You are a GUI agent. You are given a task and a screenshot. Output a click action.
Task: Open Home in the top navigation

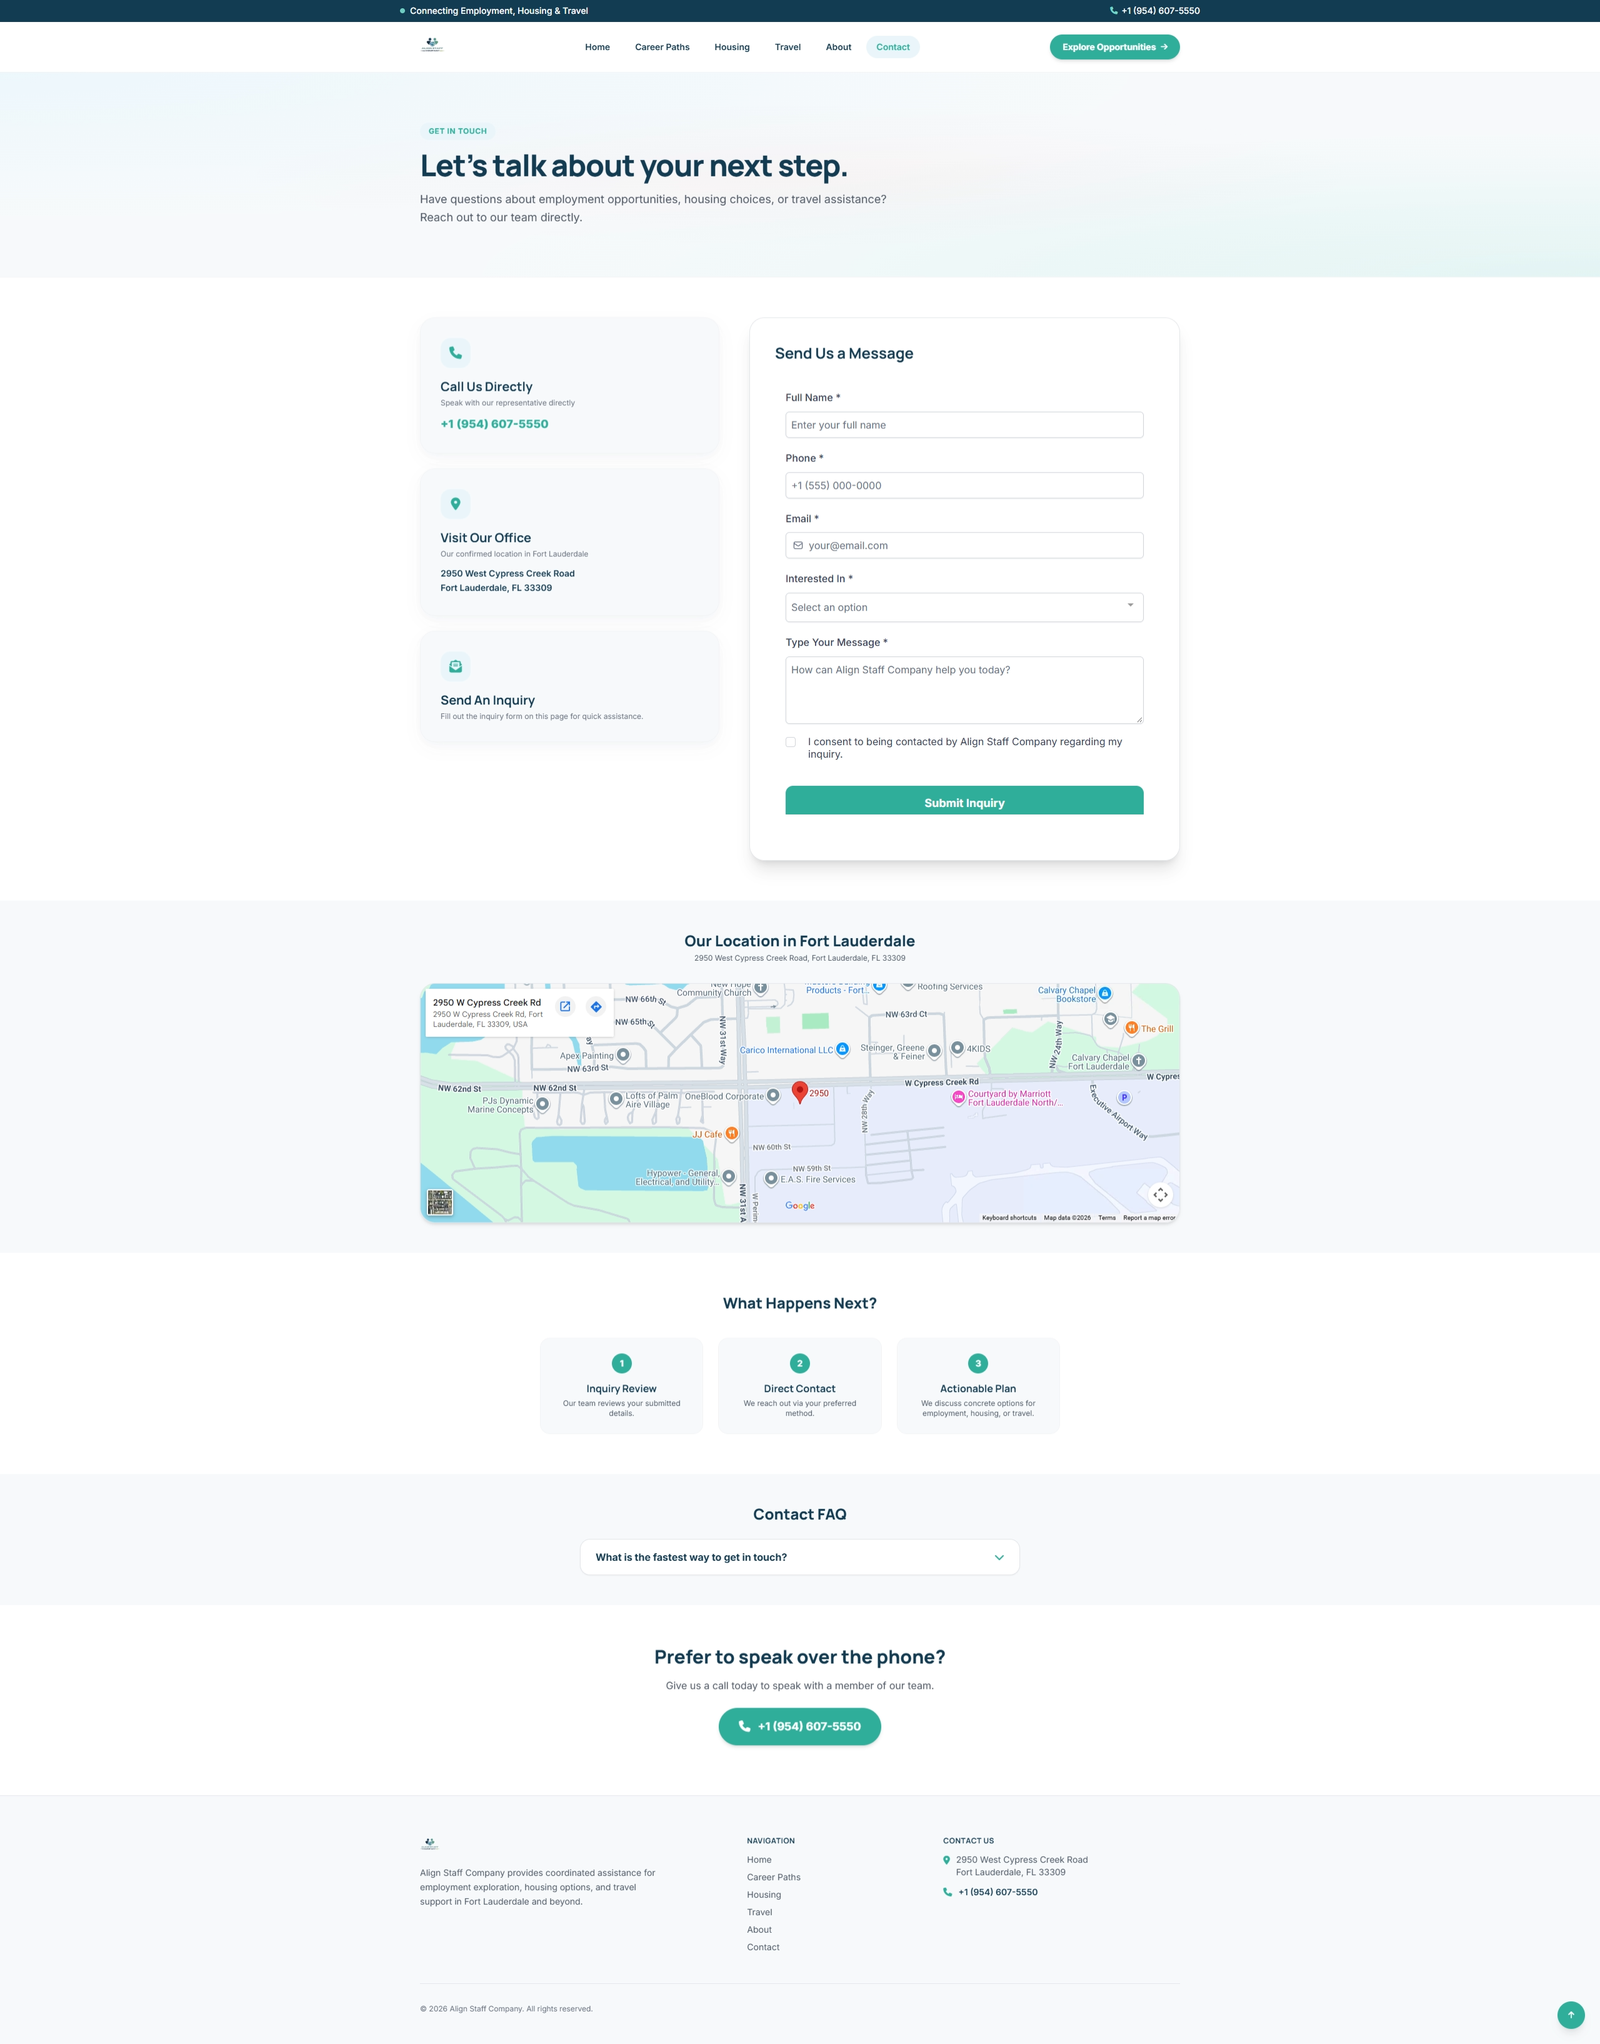click(x=597, y=47)
